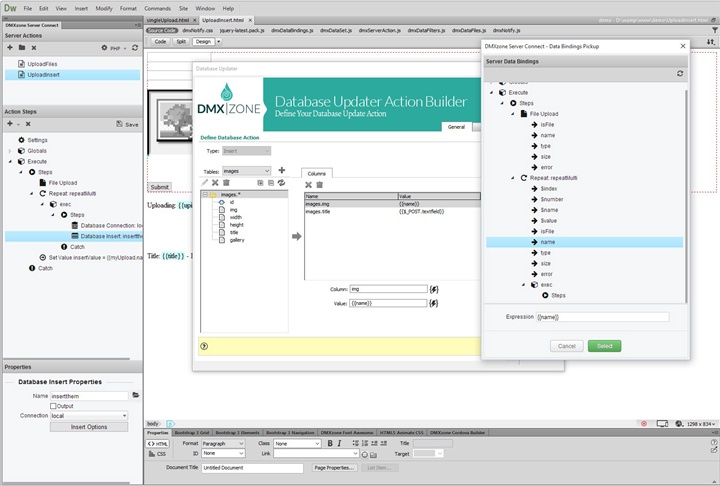Refresh the Server Data Bindings list

coord(680,73)
